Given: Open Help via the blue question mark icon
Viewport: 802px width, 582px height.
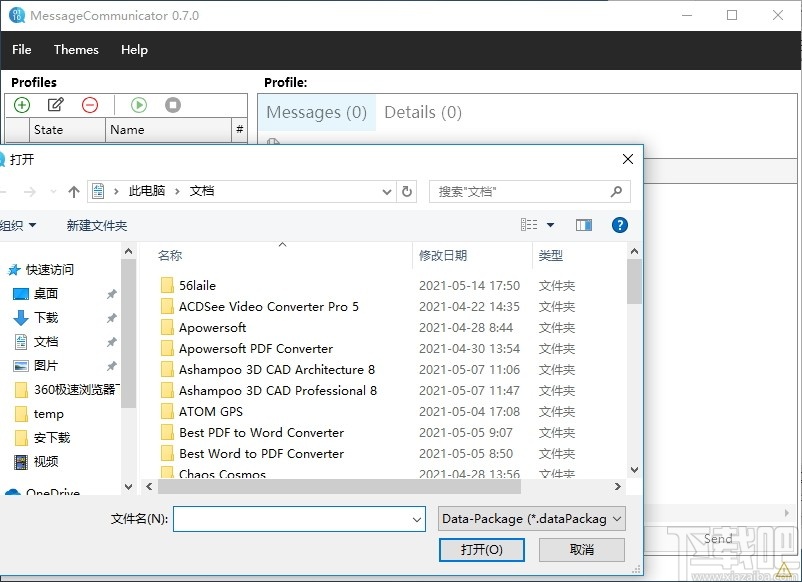Looking at the screenshot, I should coord(620,225).
